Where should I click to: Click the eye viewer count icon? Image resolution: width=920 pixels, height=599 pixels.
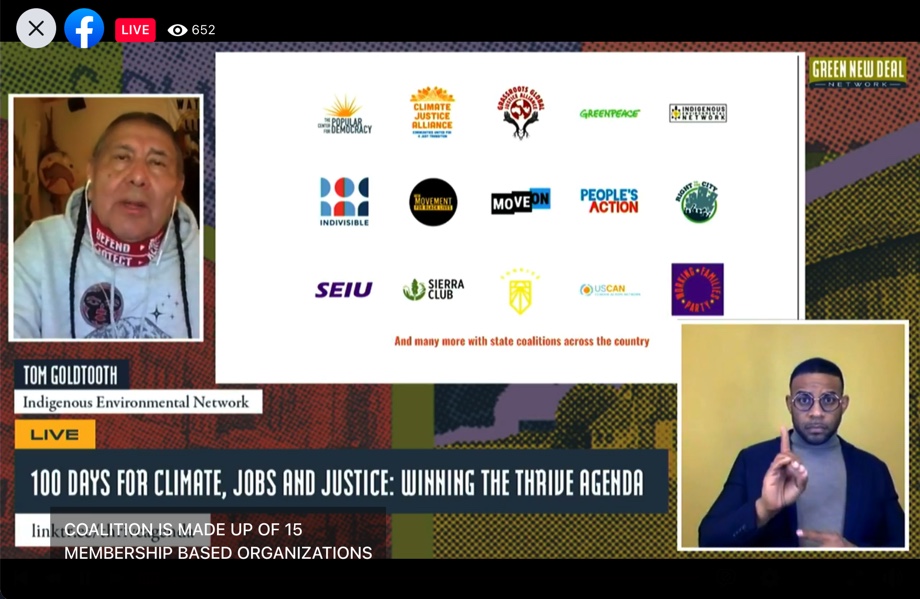(177, 30)
